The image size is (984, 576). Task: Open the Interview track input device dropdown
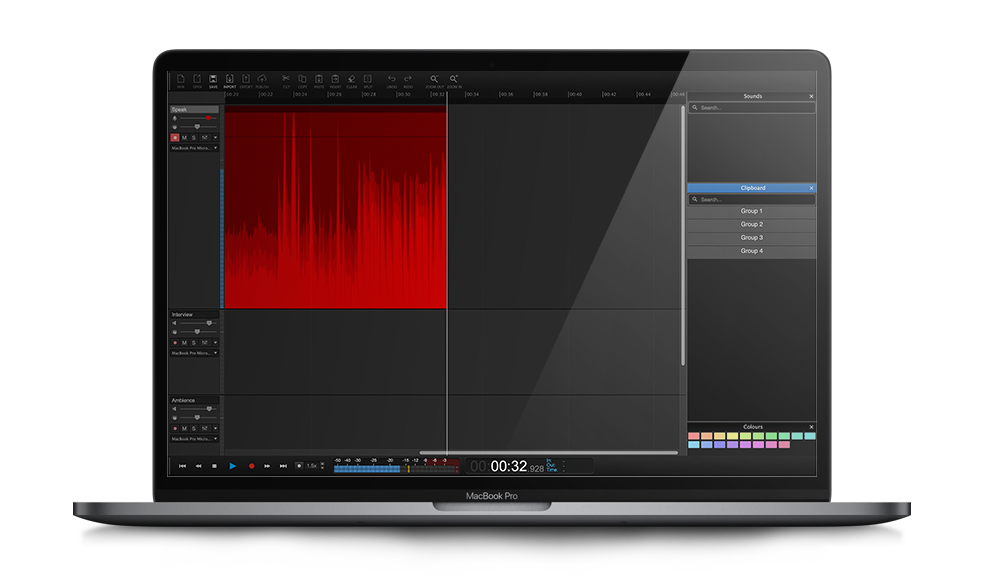coord(194,353)
